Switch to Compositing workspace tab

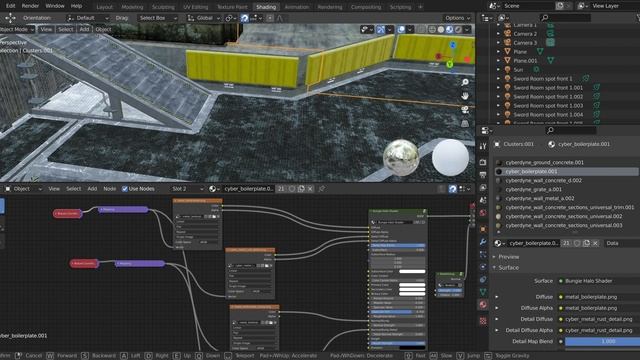[x=366, y=7]
